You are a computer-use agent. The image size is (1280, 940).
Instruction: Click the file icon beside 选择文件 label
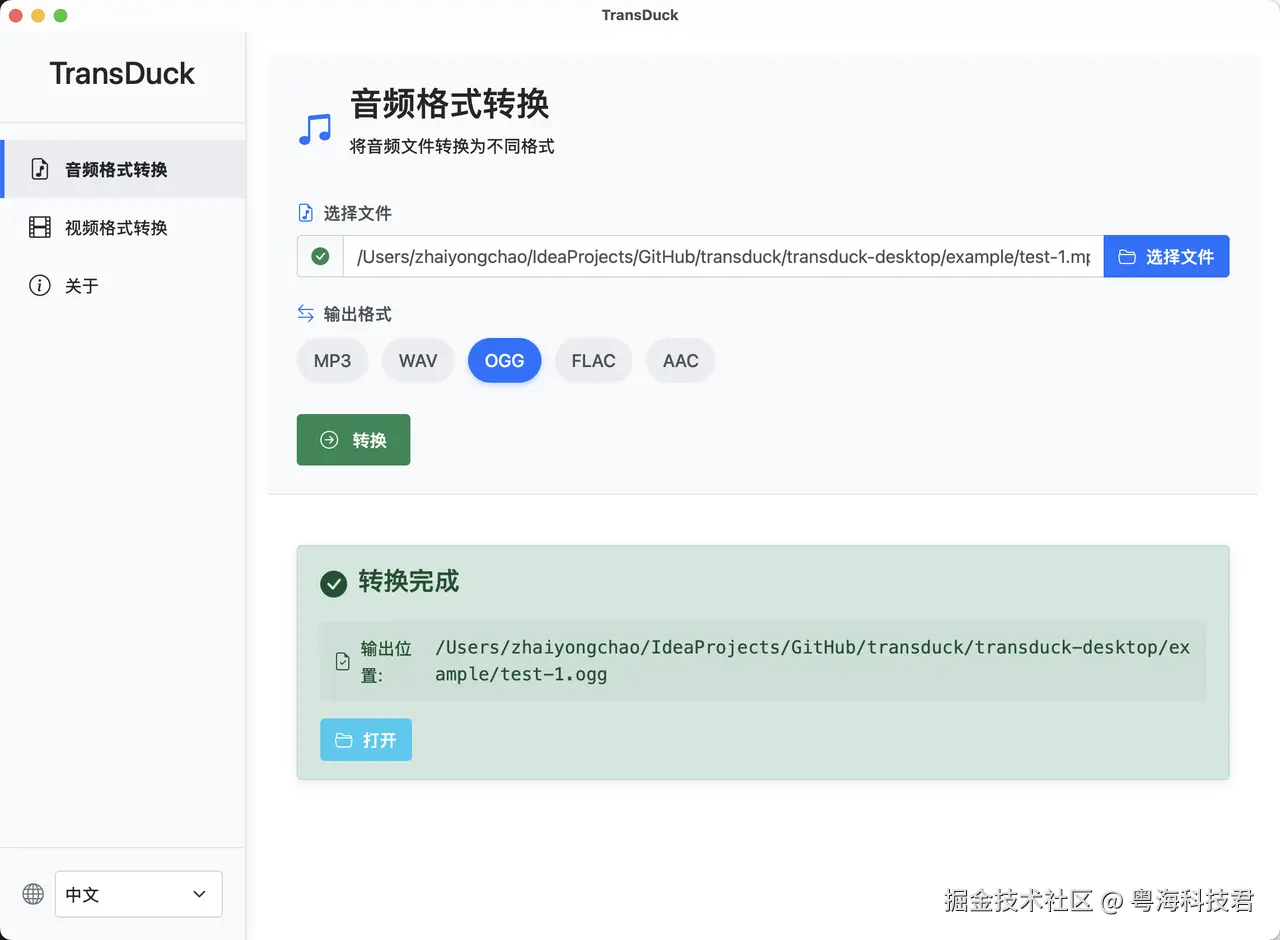[306, 213]
